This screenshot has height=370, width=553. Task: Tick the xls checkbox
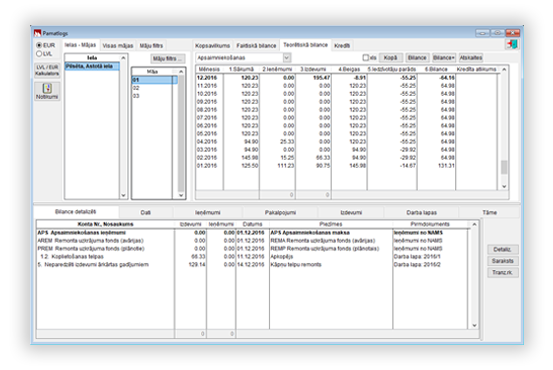[x=365, y=57]
